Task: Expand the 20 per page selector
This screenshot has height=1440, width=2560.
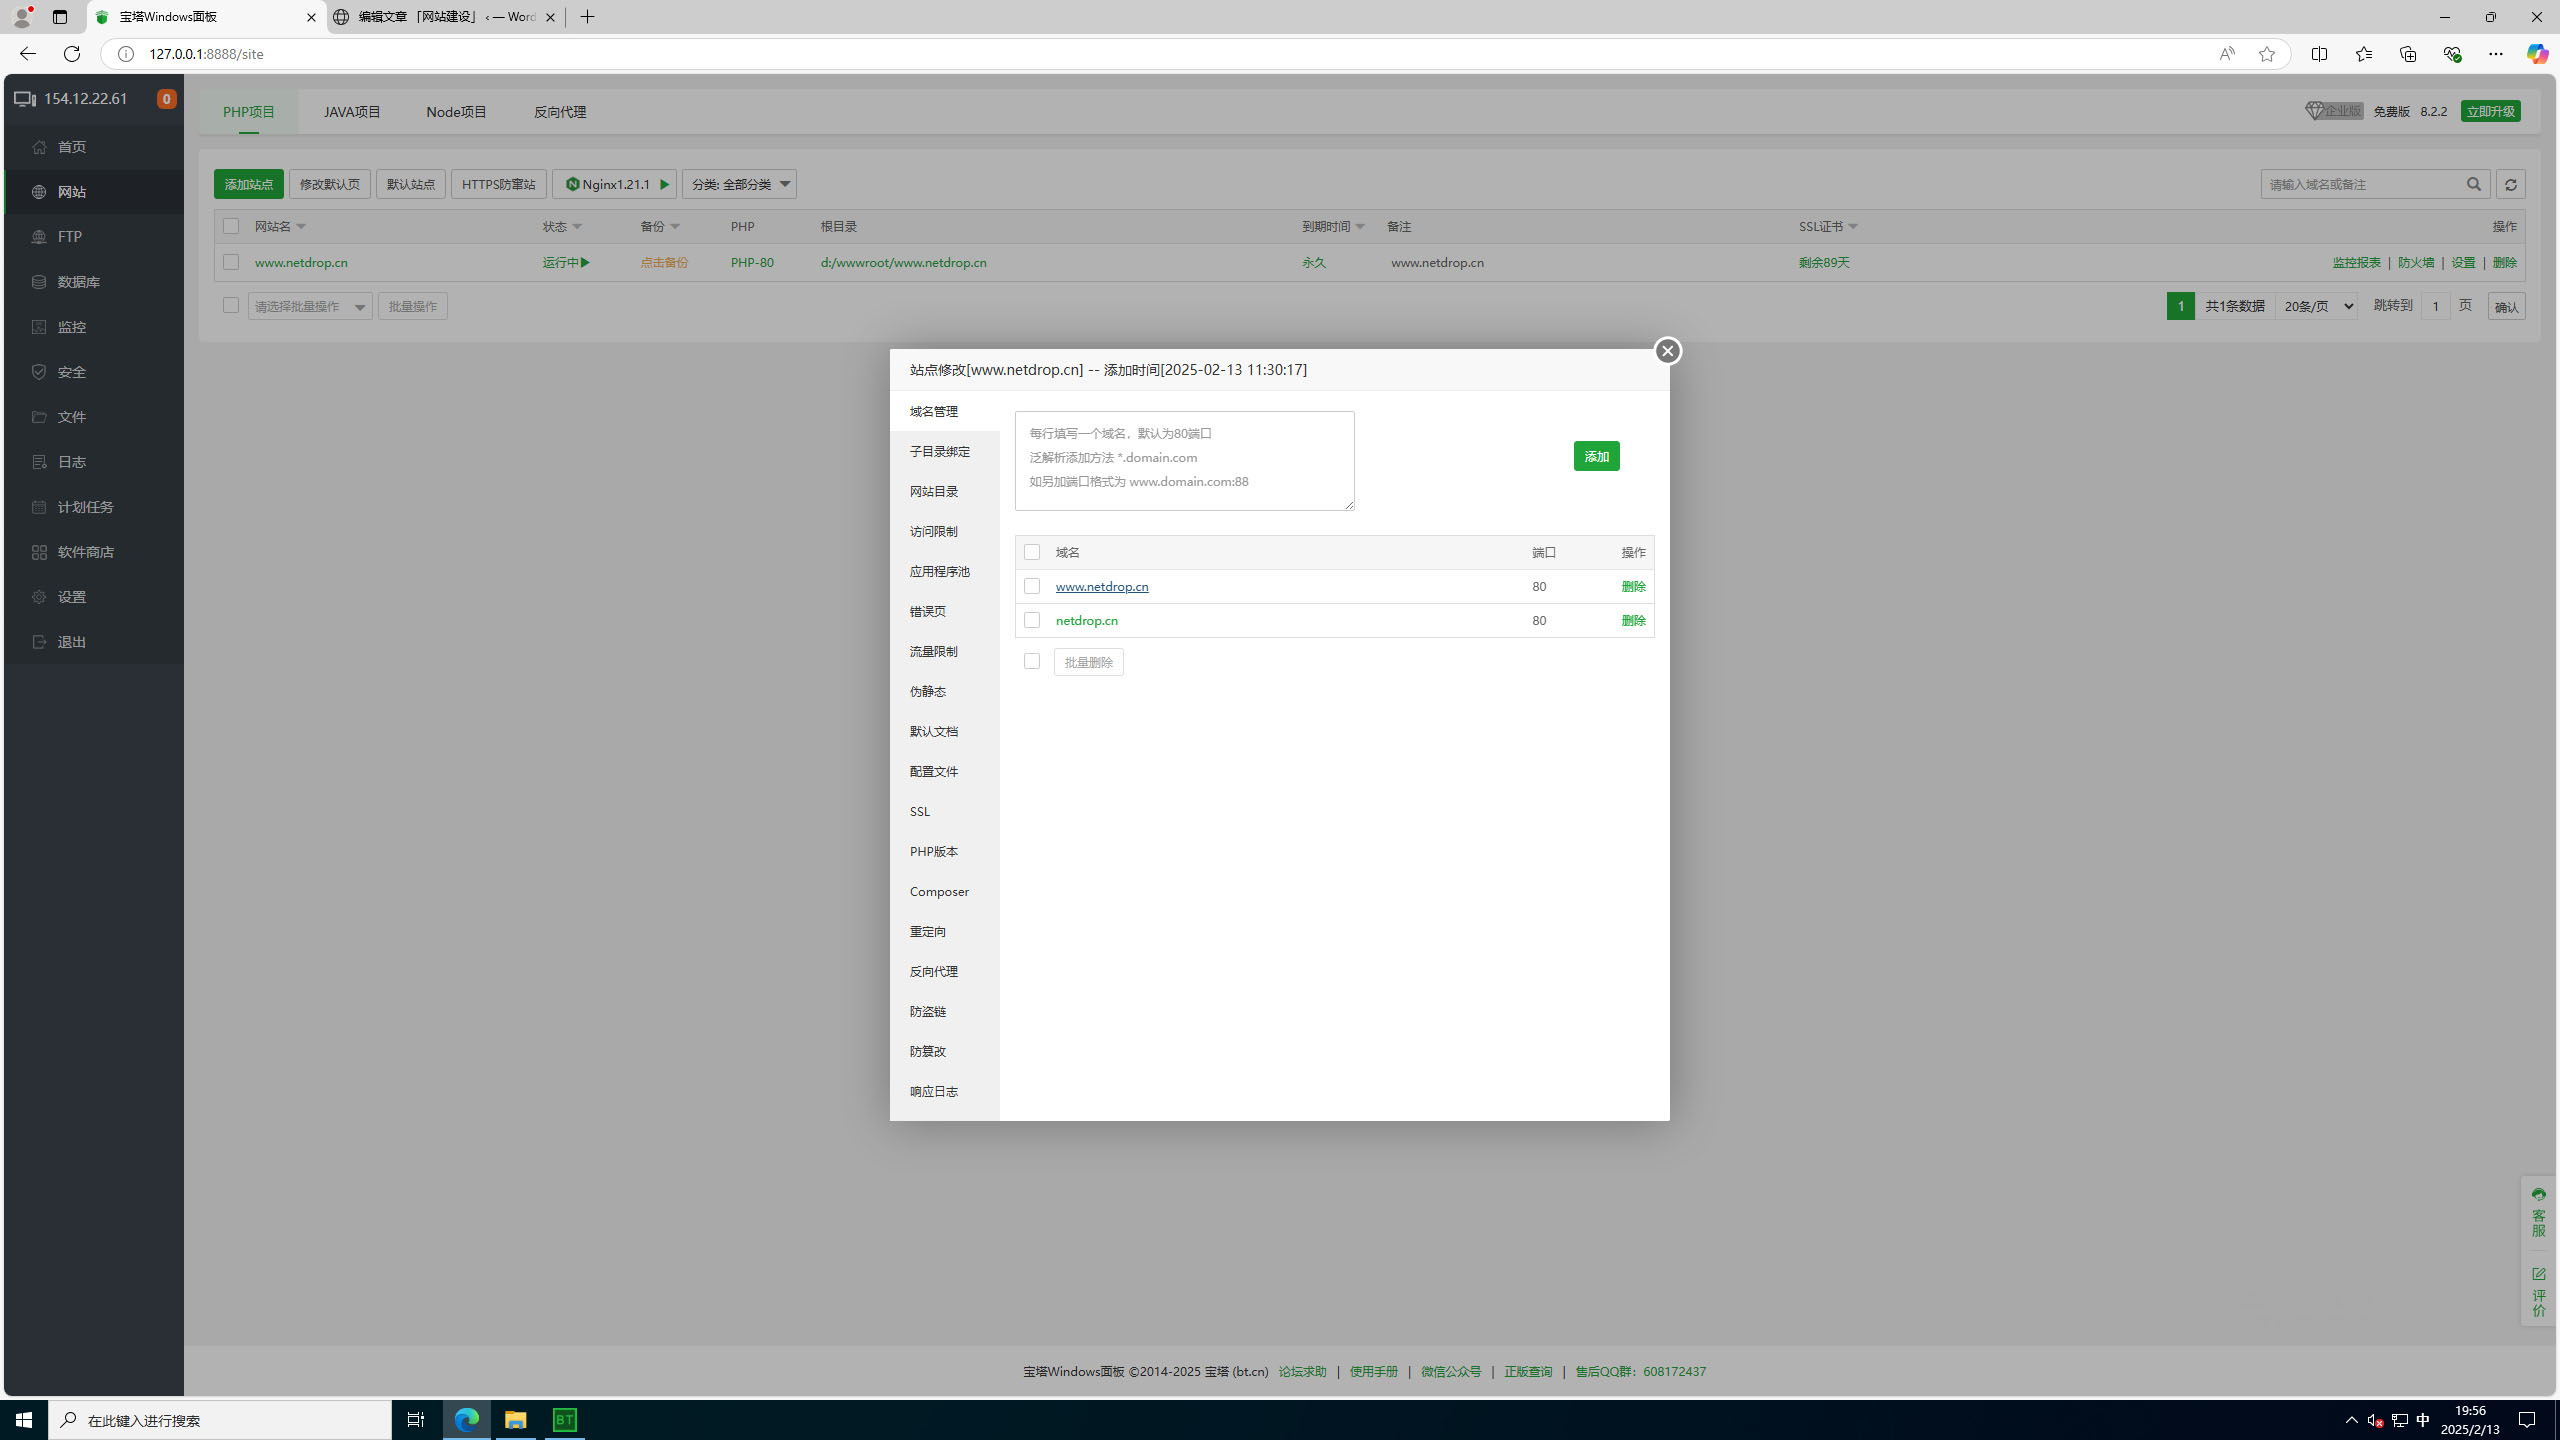Action: [x=2315, y=306]
